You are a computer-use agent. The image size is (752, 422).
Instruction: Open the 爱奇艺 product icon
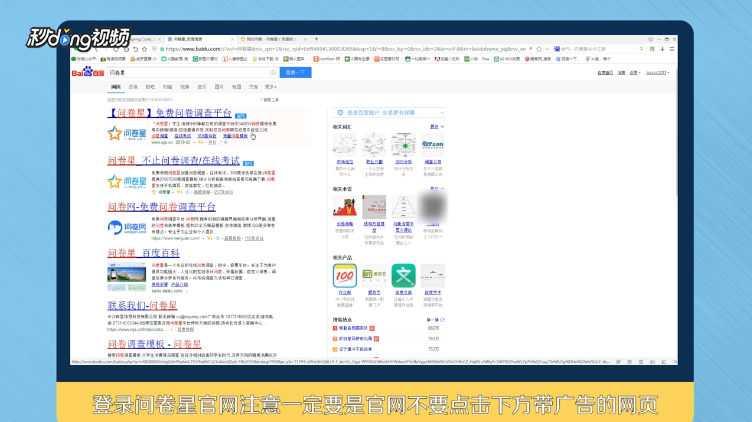[374, 276]
